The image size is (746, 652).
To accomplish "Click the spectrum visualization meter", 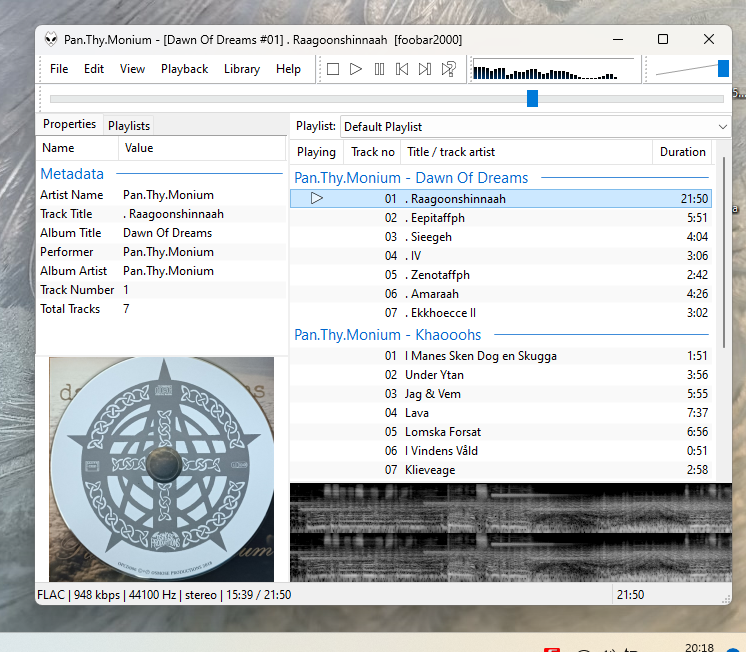I will [x=554, y=69].
